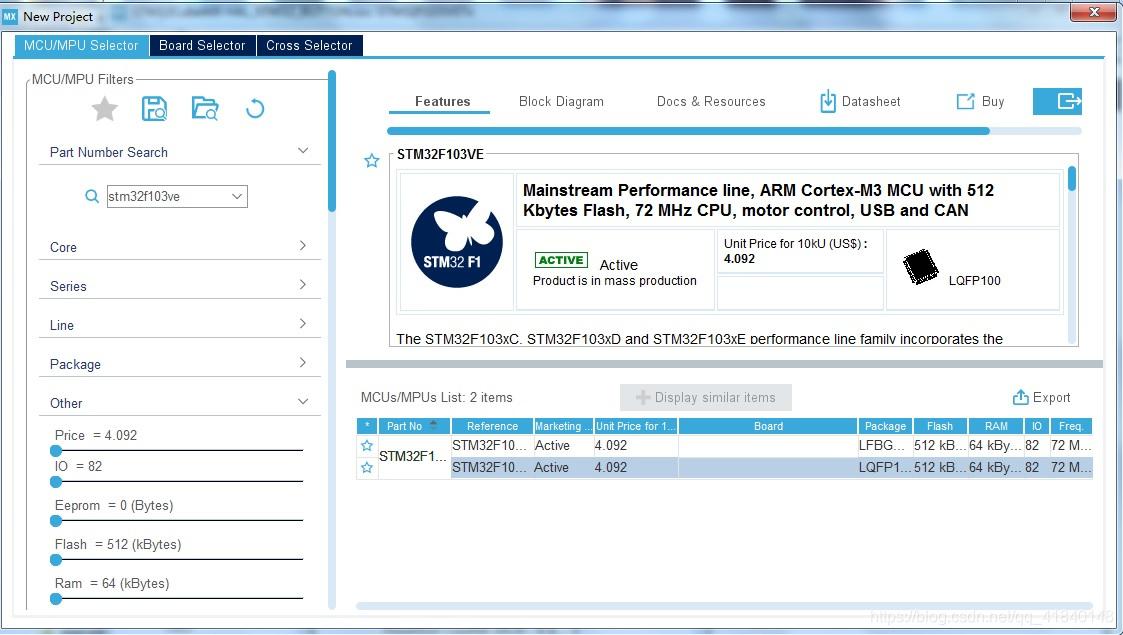Click the Ram slider handle
1123x635 pixels.
56,598
